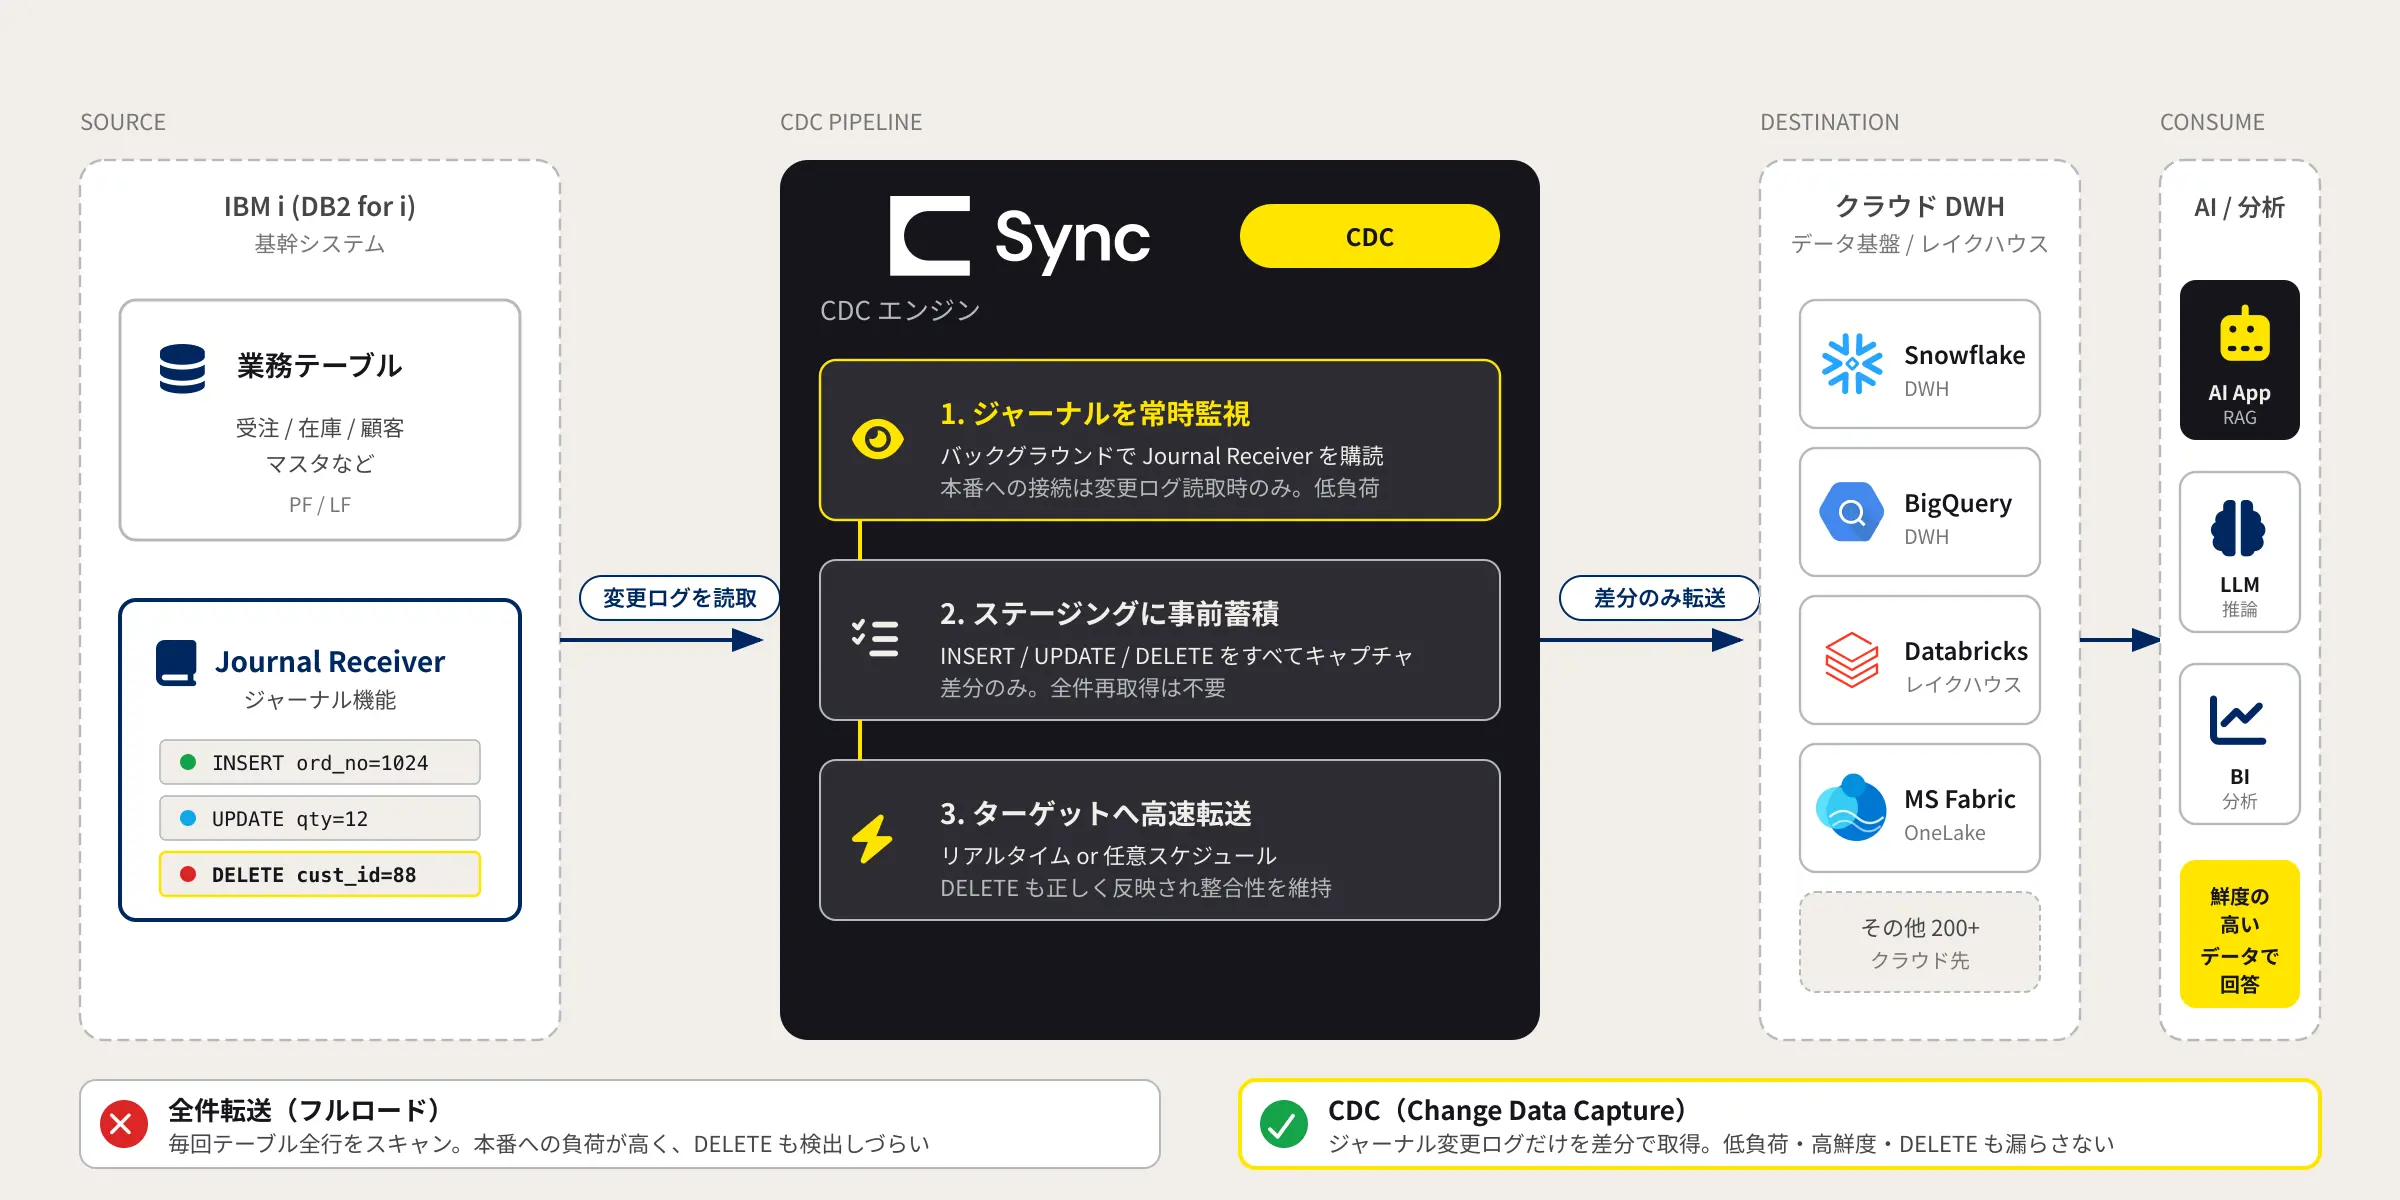Click the "BigQuery" name text
The height and width of the screenshot is (1200, 2400).
coord(1958,504)
